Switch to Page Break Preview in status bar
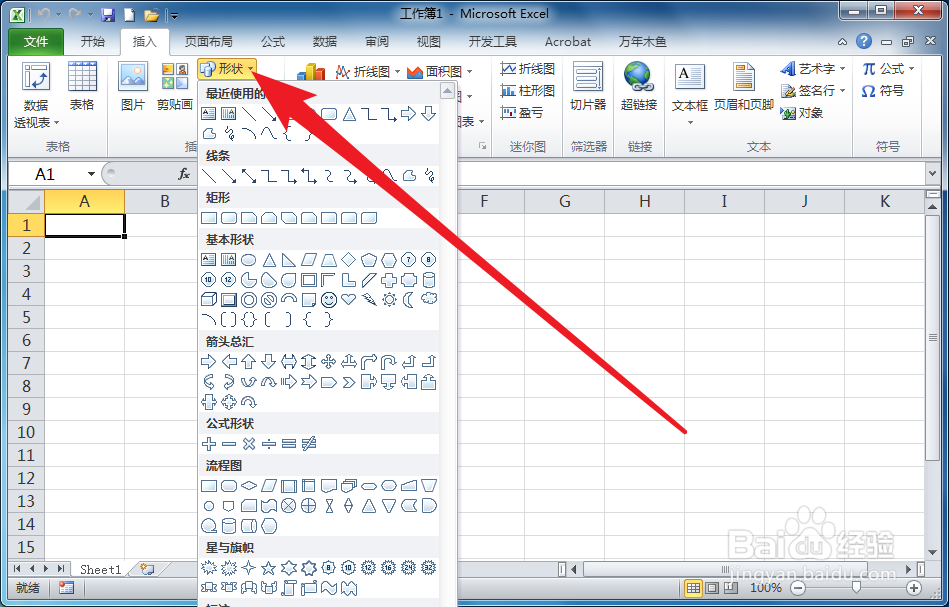Viewport: 949px width, 607px height. click(731, 588)
